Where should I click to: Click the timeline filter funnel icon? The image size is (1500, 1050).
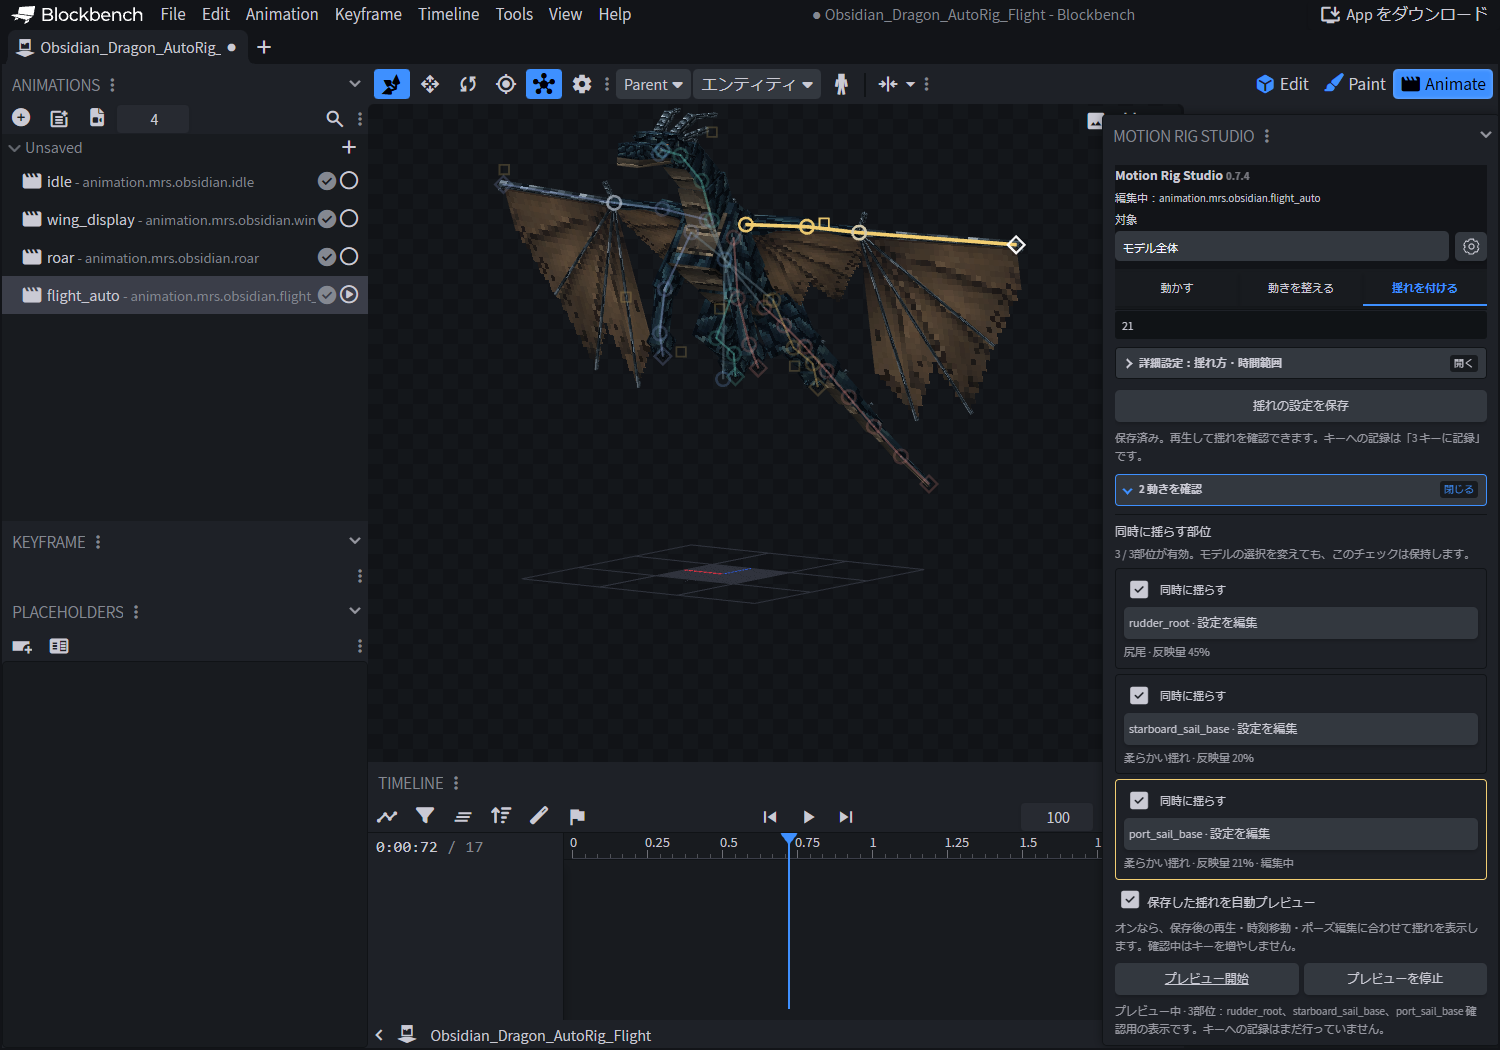(425, 816)
